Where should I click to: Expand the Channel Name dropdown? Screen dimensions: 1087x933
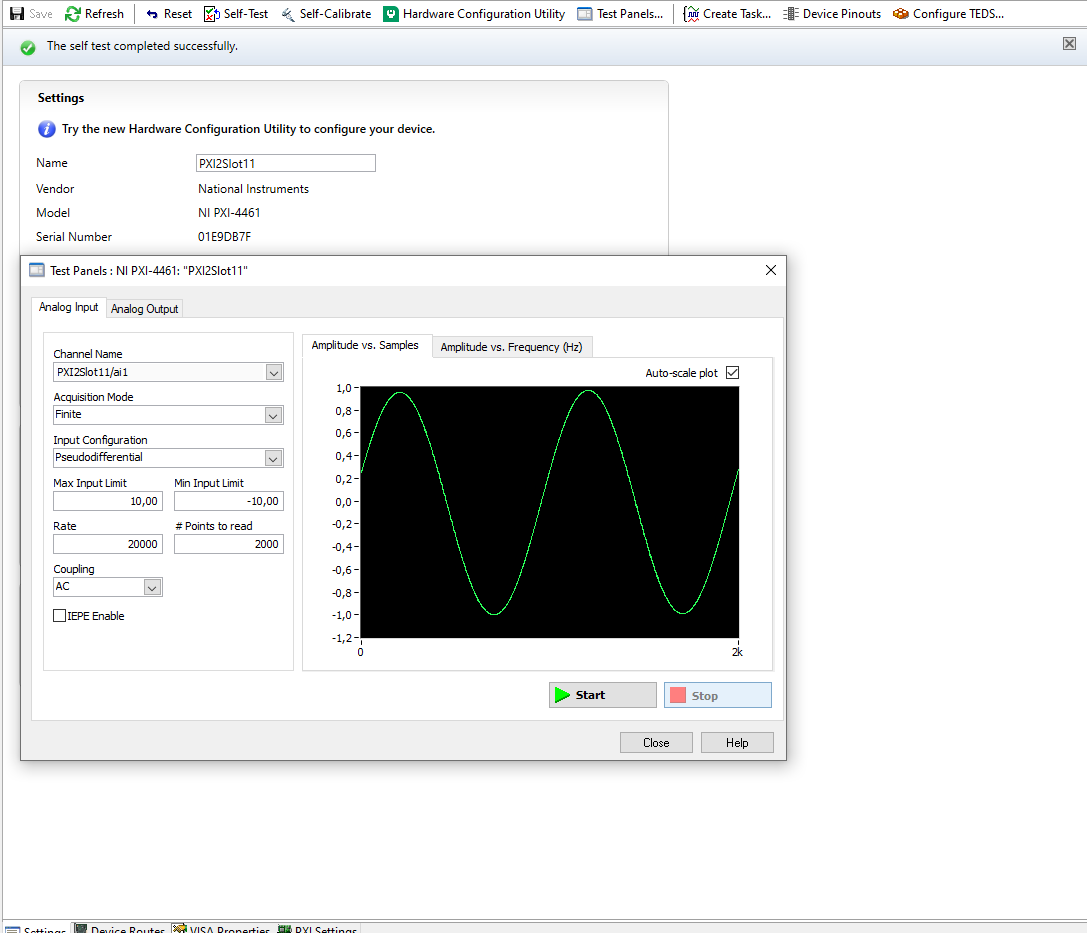(x=274, y=373)
